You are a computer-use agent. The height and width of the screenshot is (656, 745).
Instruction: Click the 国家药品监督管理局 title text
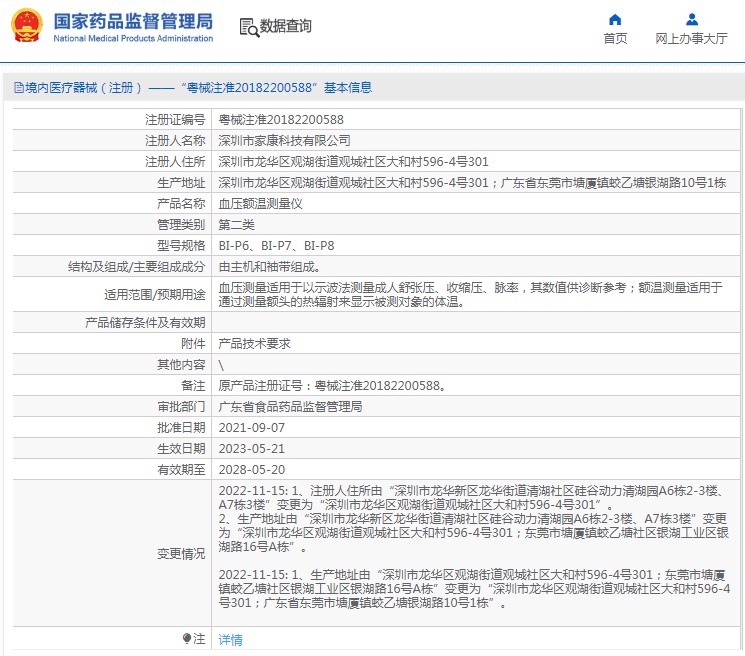tap(132, 21)
